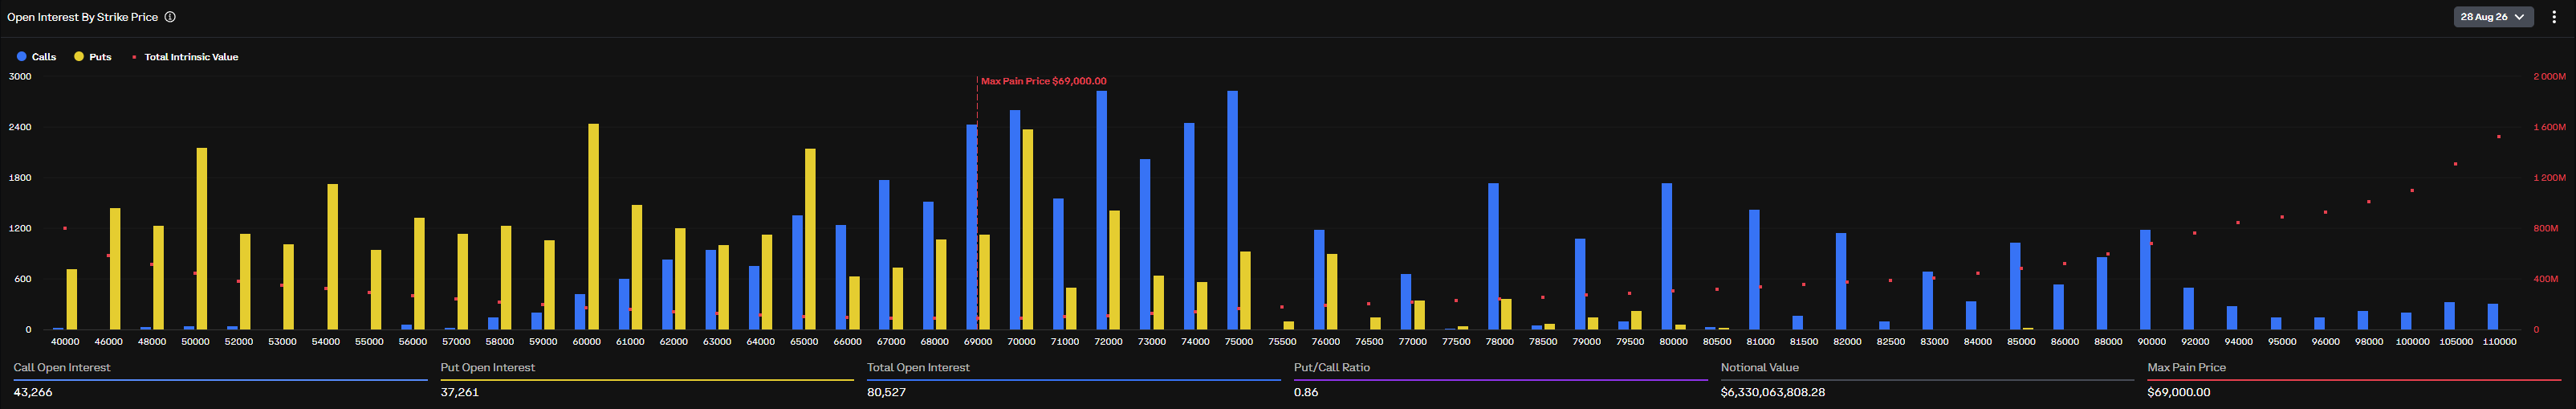
Task: Toggle the Puts legend series
Action: pos(92,57)
